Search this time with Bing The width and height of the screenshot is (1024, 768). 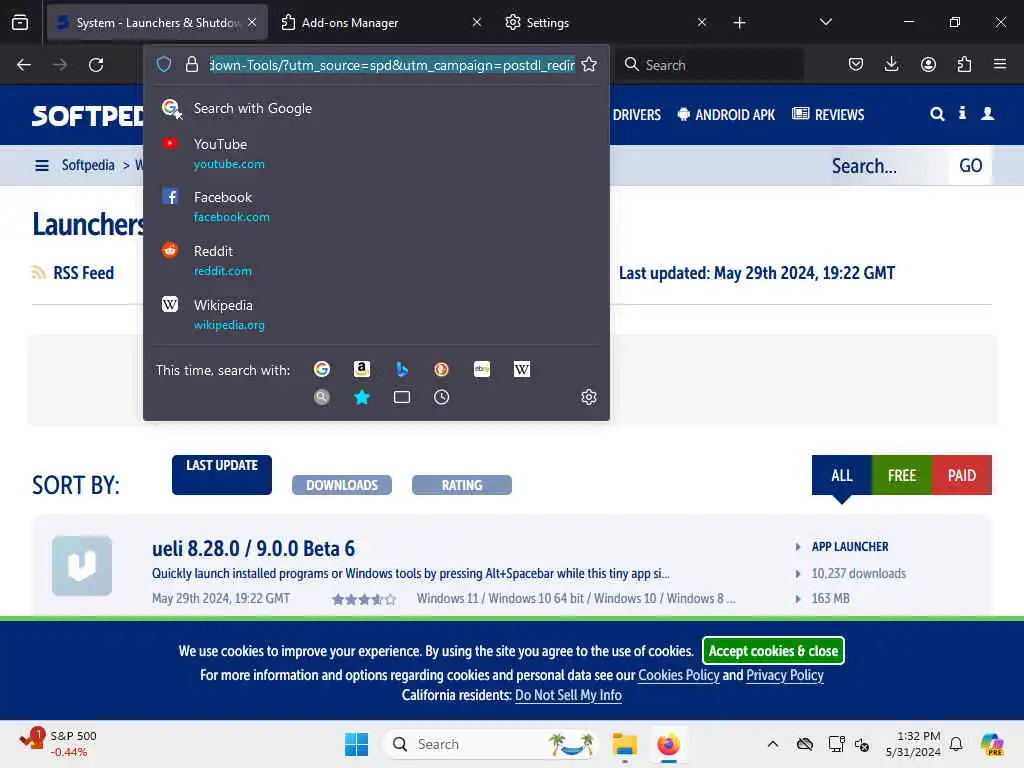[x=402, y=369]
